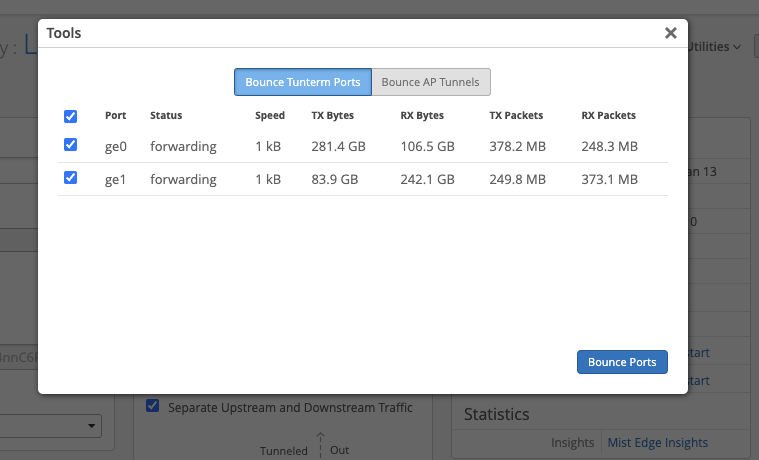Uncheck the ge0 port checkbox
The height and width of the screenshot is (460, 759).
(70, 145)
